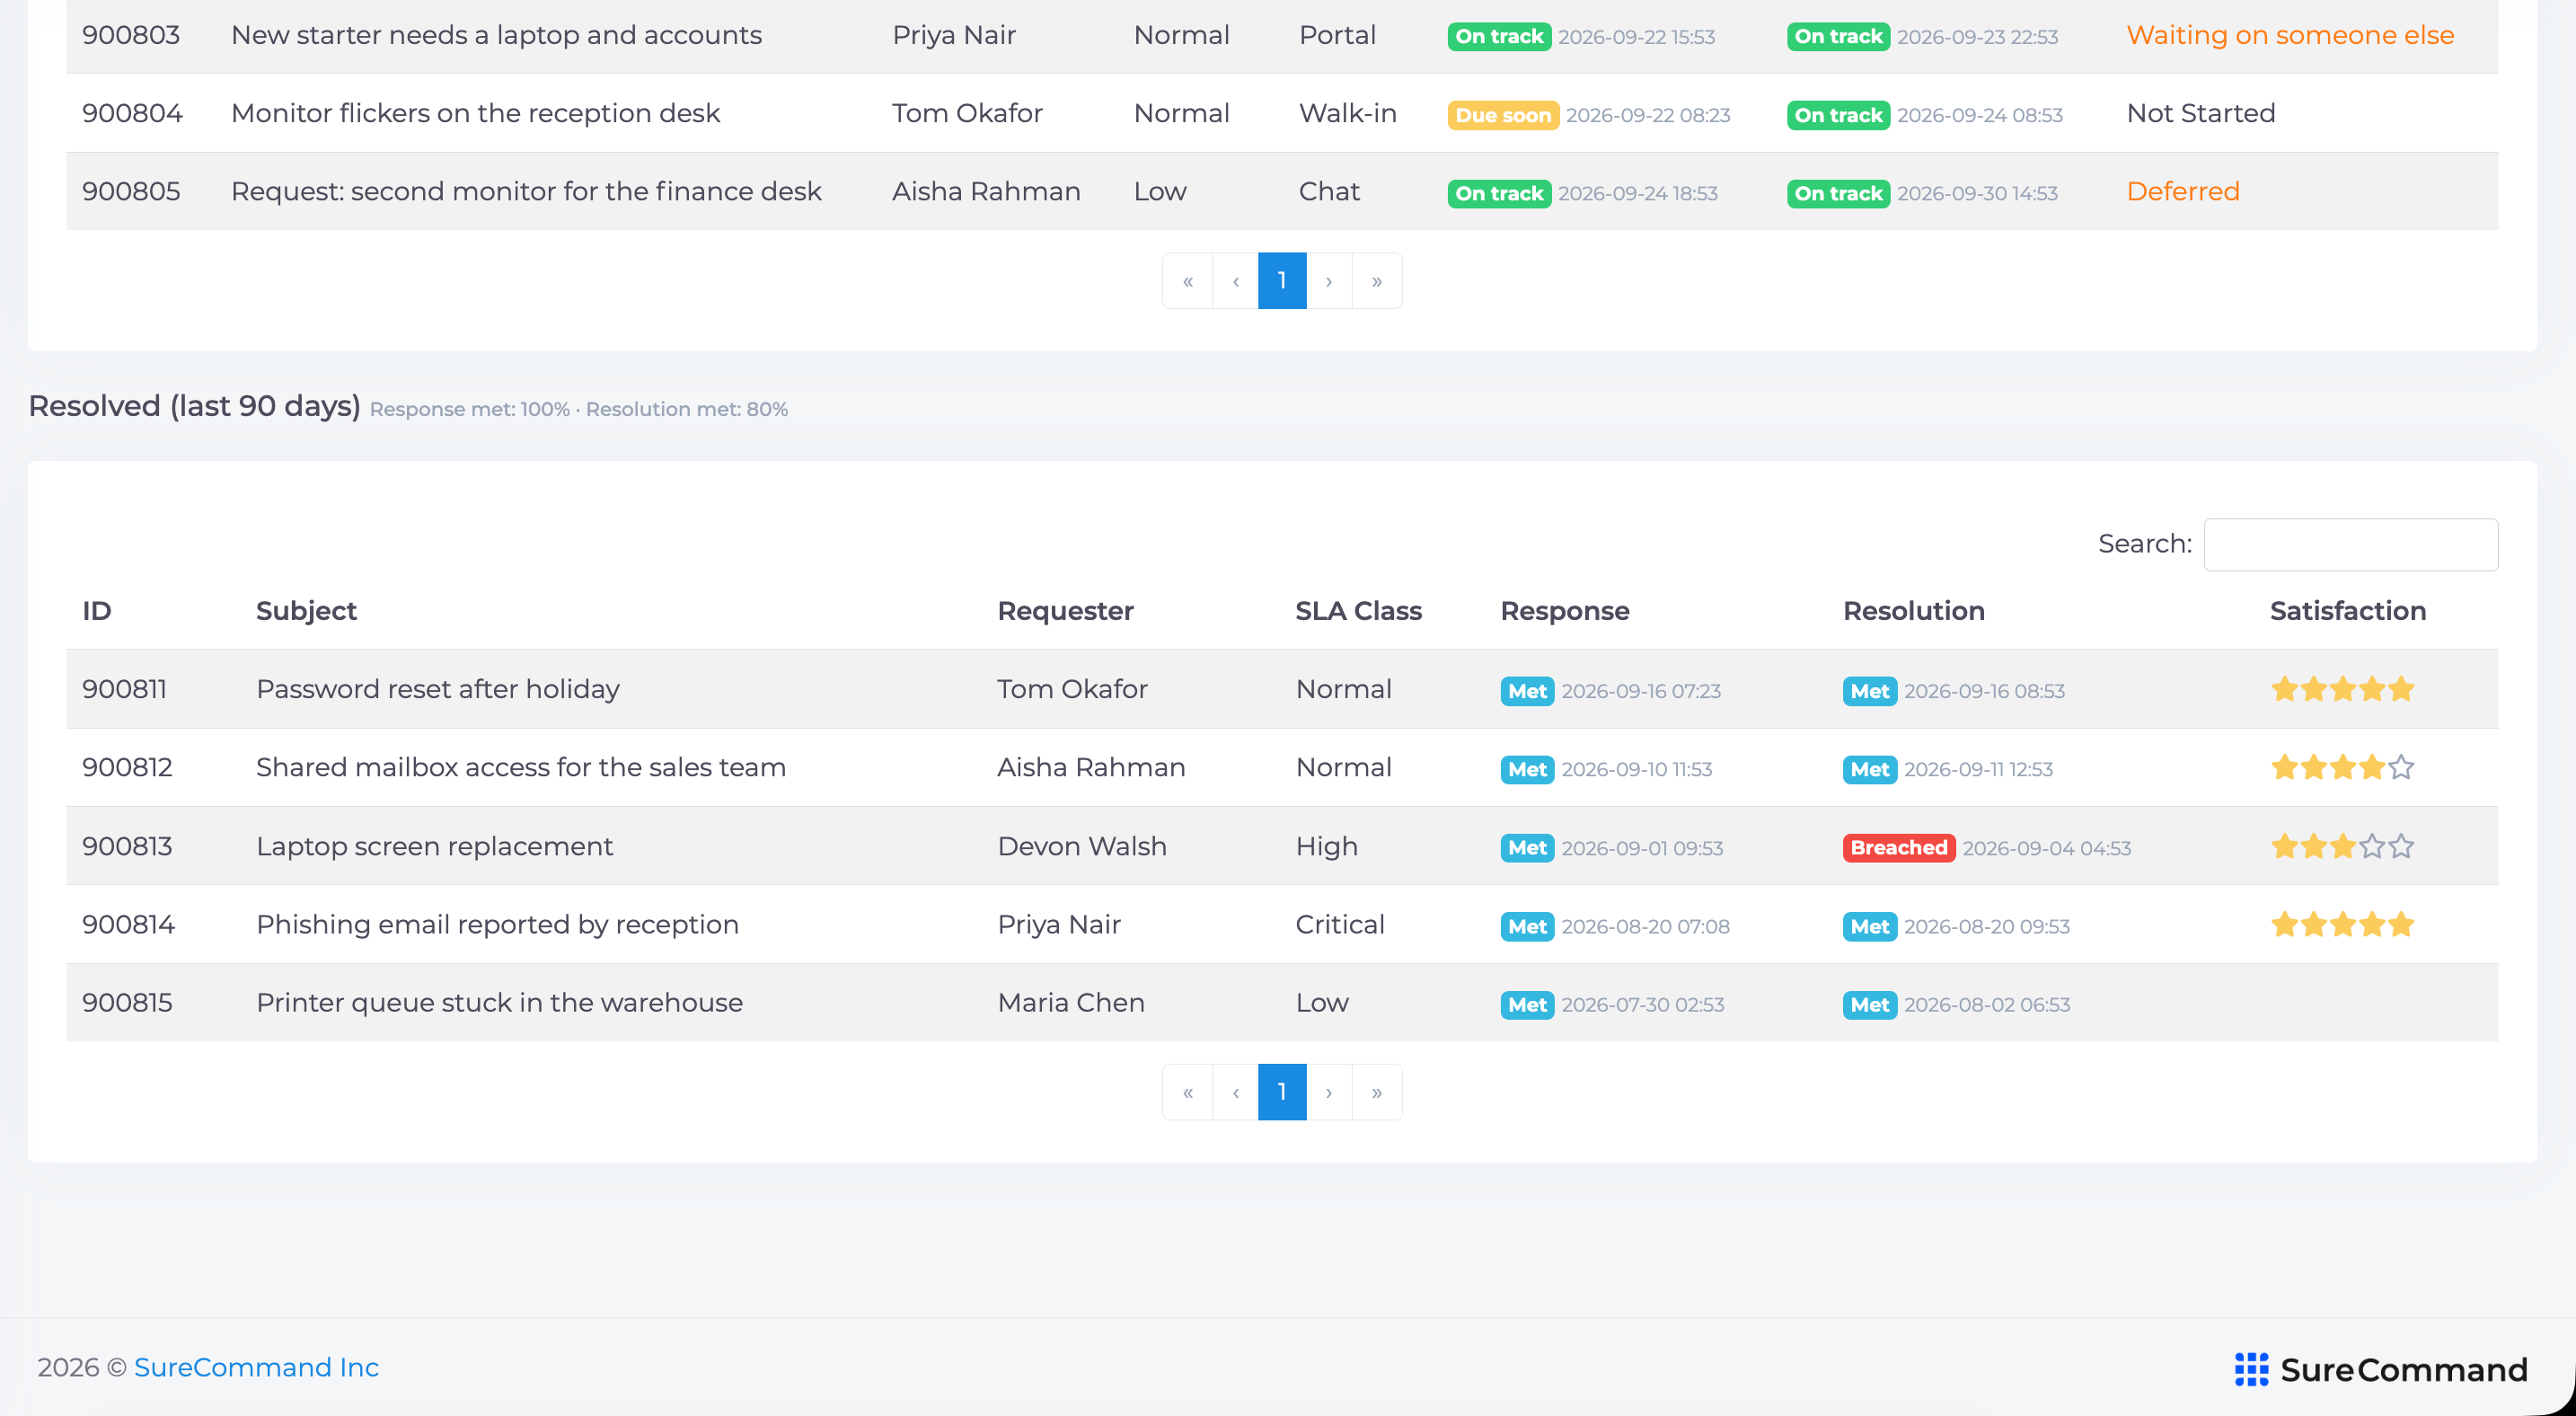Click resolution Met badge for ticket 900815
Image resolution: width=2576 pixels, height=1416 pixels.
(x=1869, y=1005)
